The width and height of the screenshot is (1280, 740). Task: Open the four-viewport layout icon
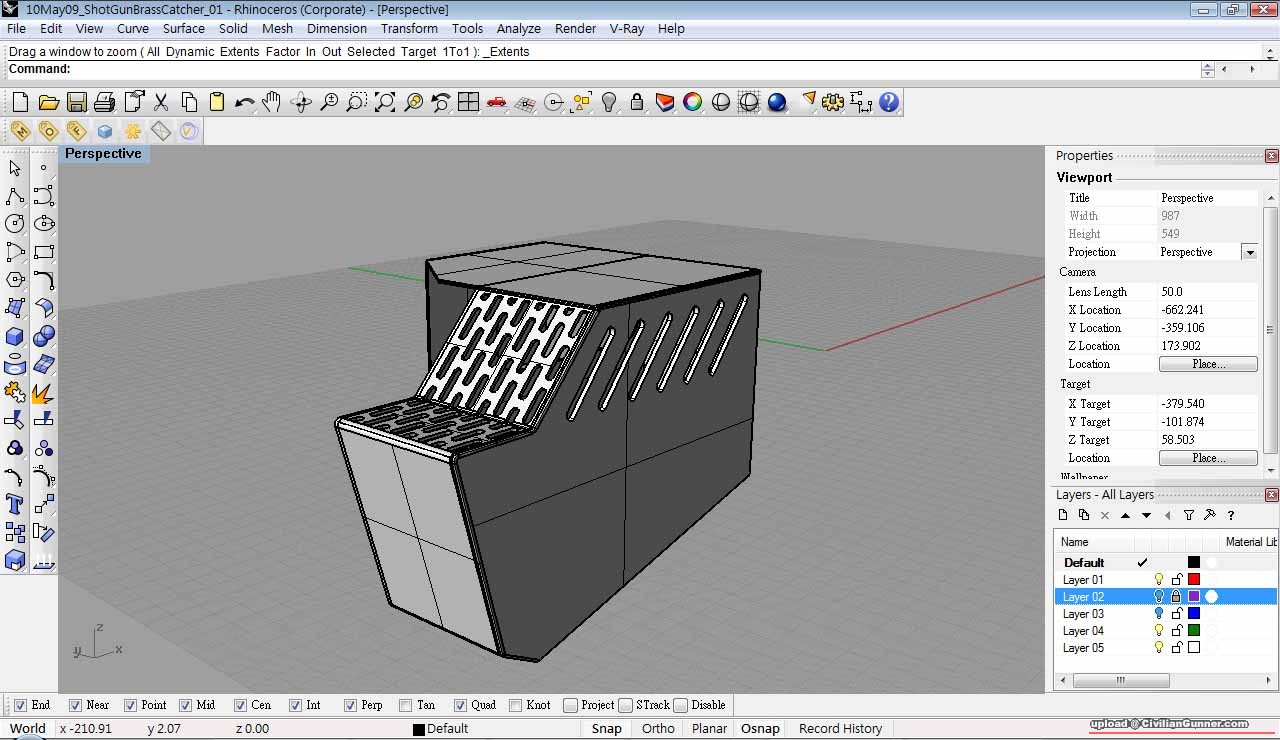click(x=468, y=102)
